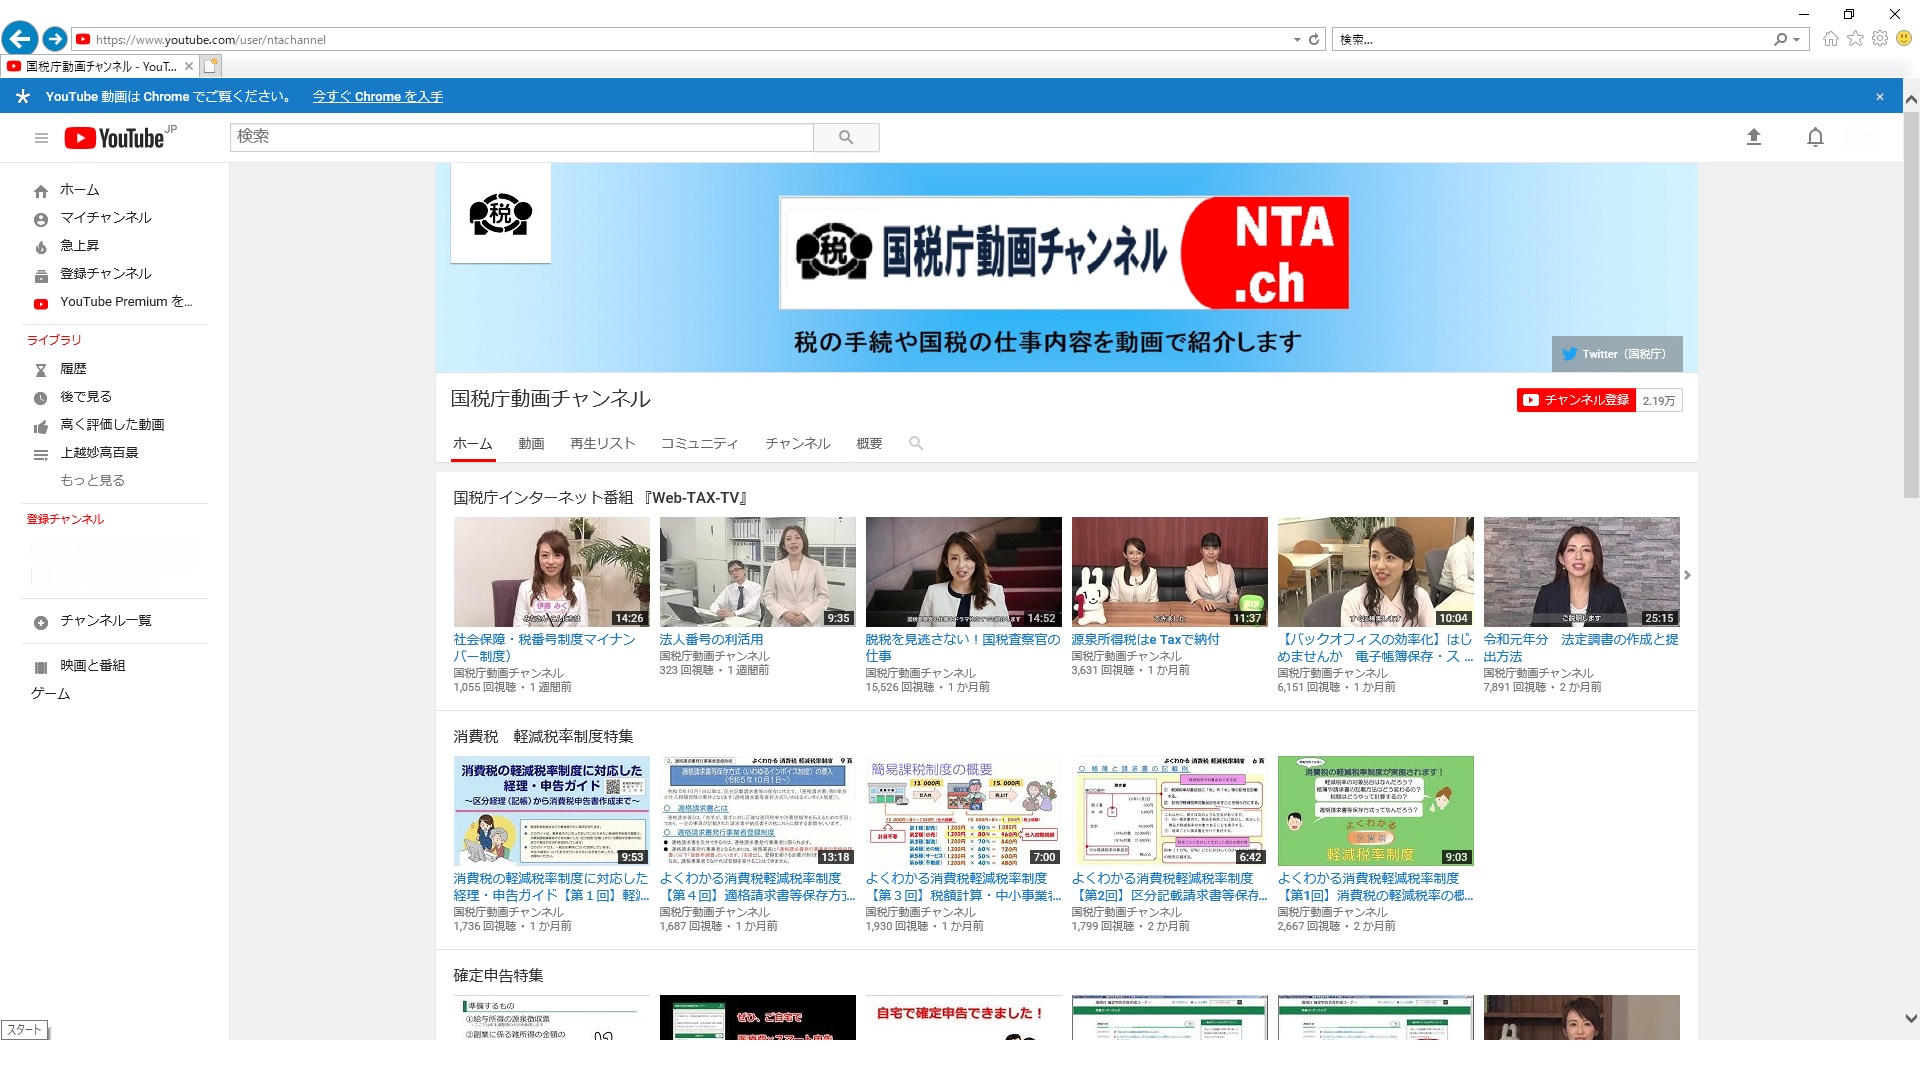Play the 9:53 経理・申告ガイド thumbnail

pyautogui.click(x=552, y=811)
